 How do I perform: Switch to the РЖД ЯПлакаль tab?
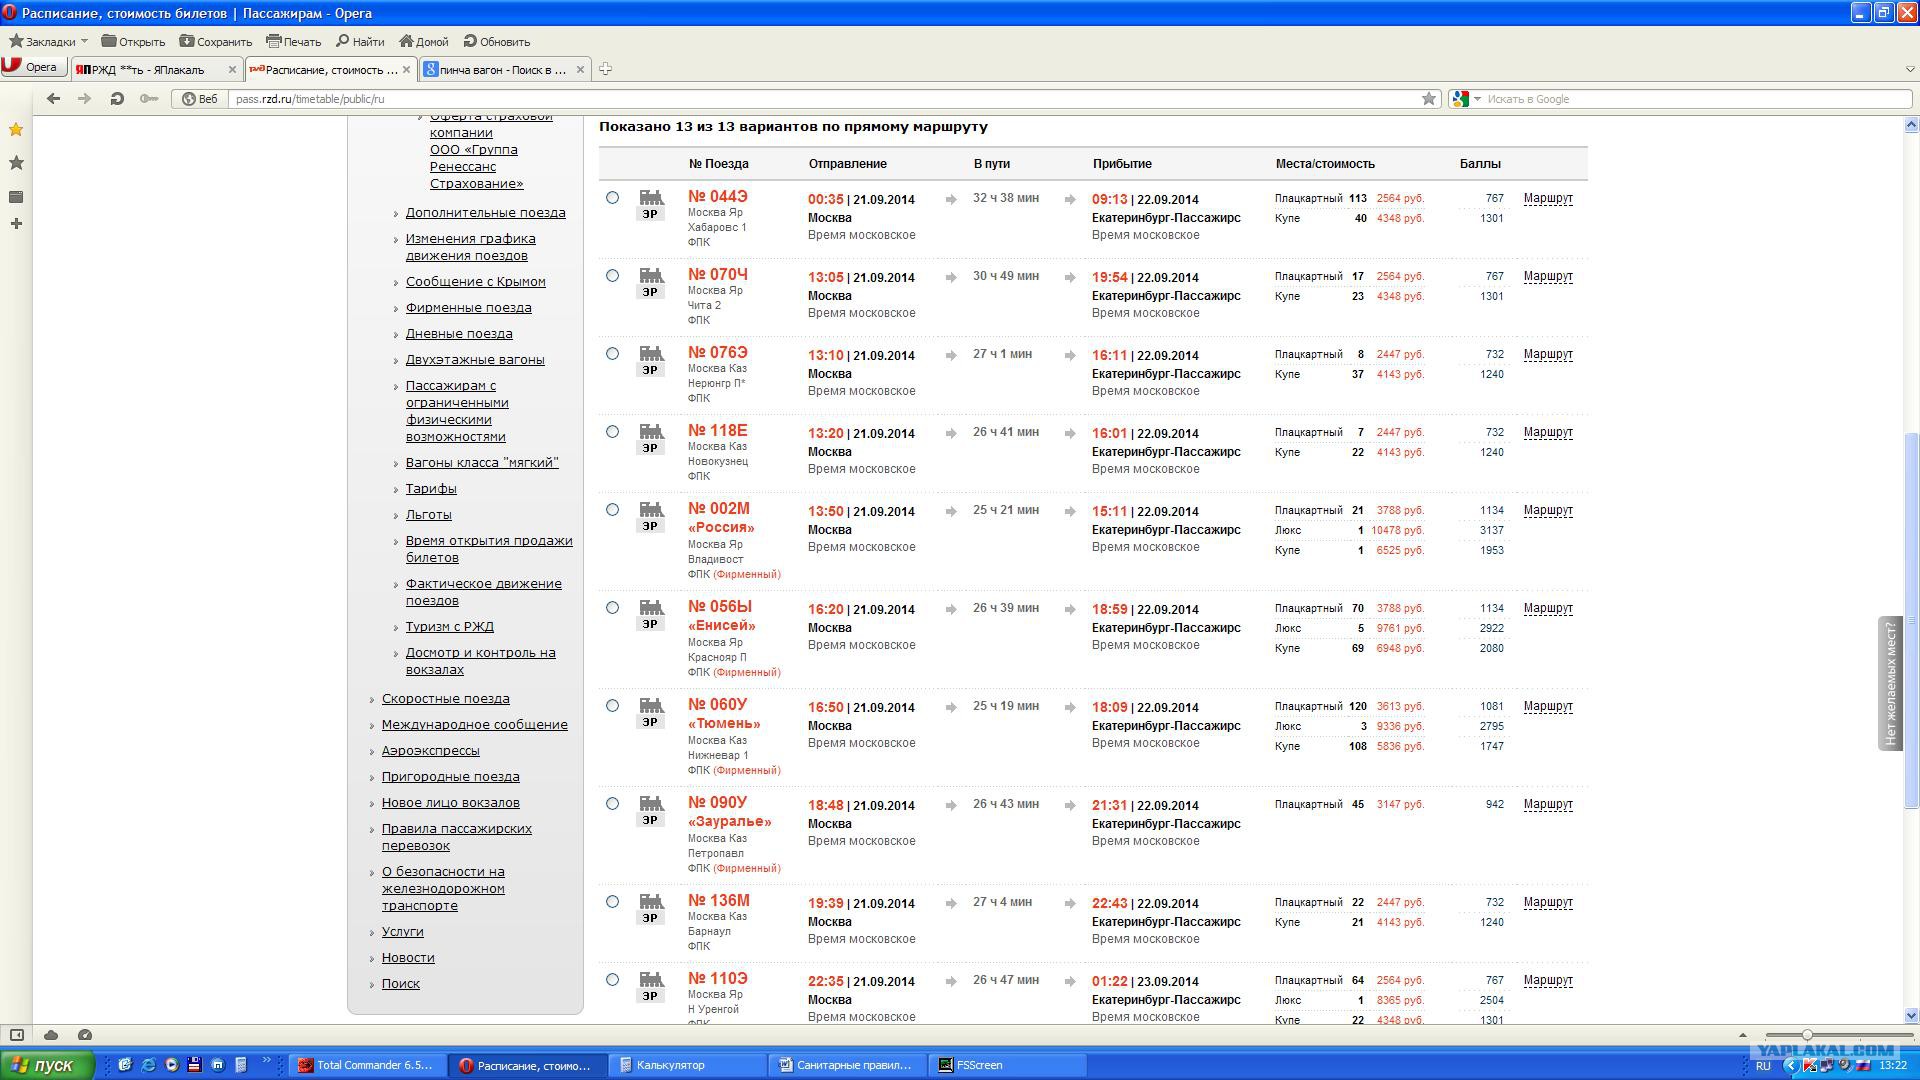click(157, 69)
